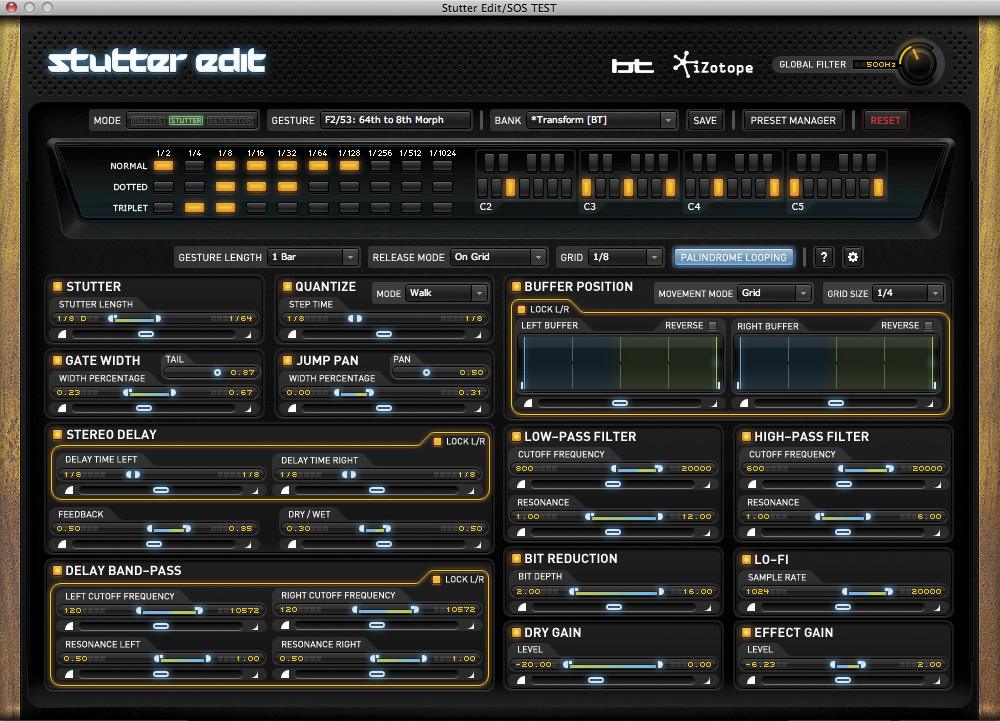Toggle the Lo-Fi module indicator
1000x721 pixels.
pos(746,560)
